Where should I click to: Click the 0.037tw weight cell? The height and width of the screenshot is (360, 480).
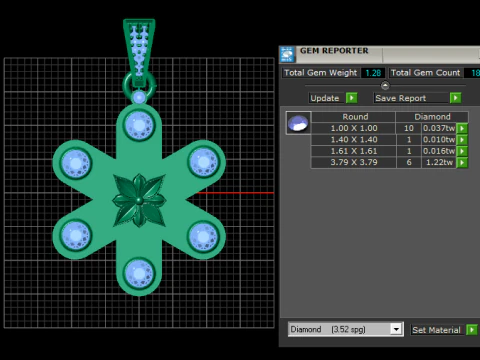click(439, 128)
